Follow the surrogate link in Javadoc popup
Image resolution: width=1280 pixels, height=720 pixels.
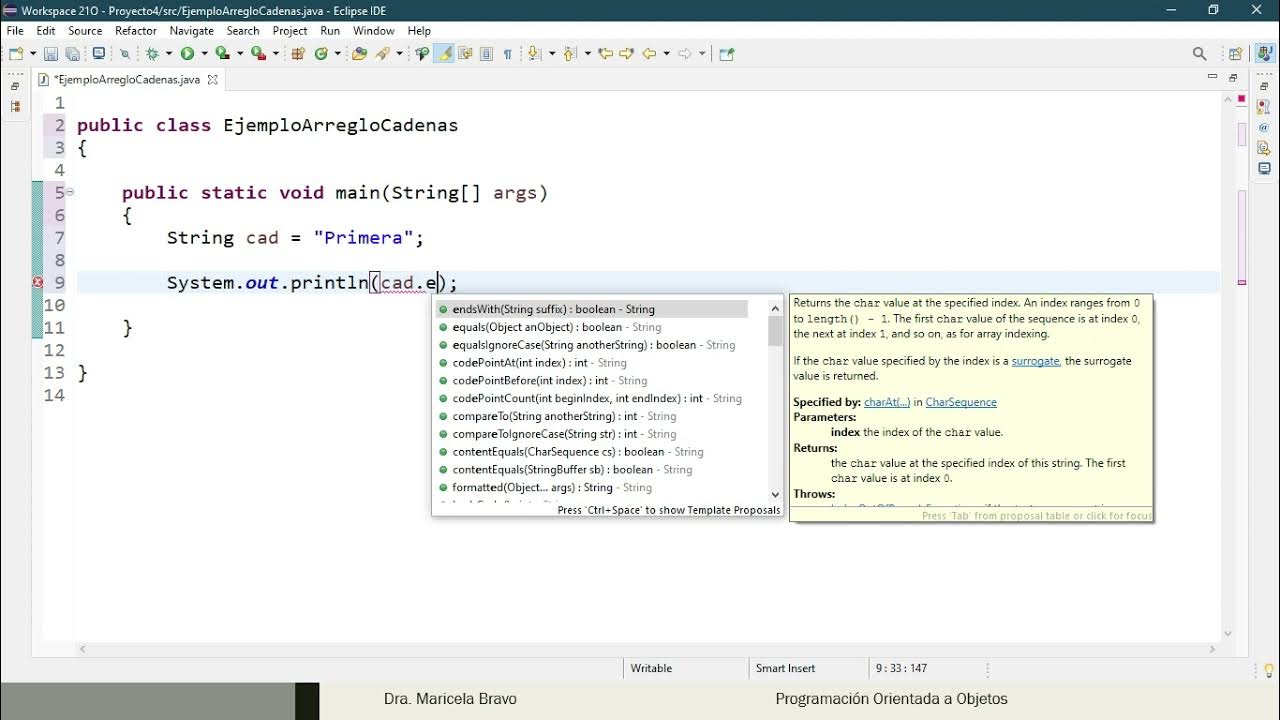click(x=1035, y=361)
